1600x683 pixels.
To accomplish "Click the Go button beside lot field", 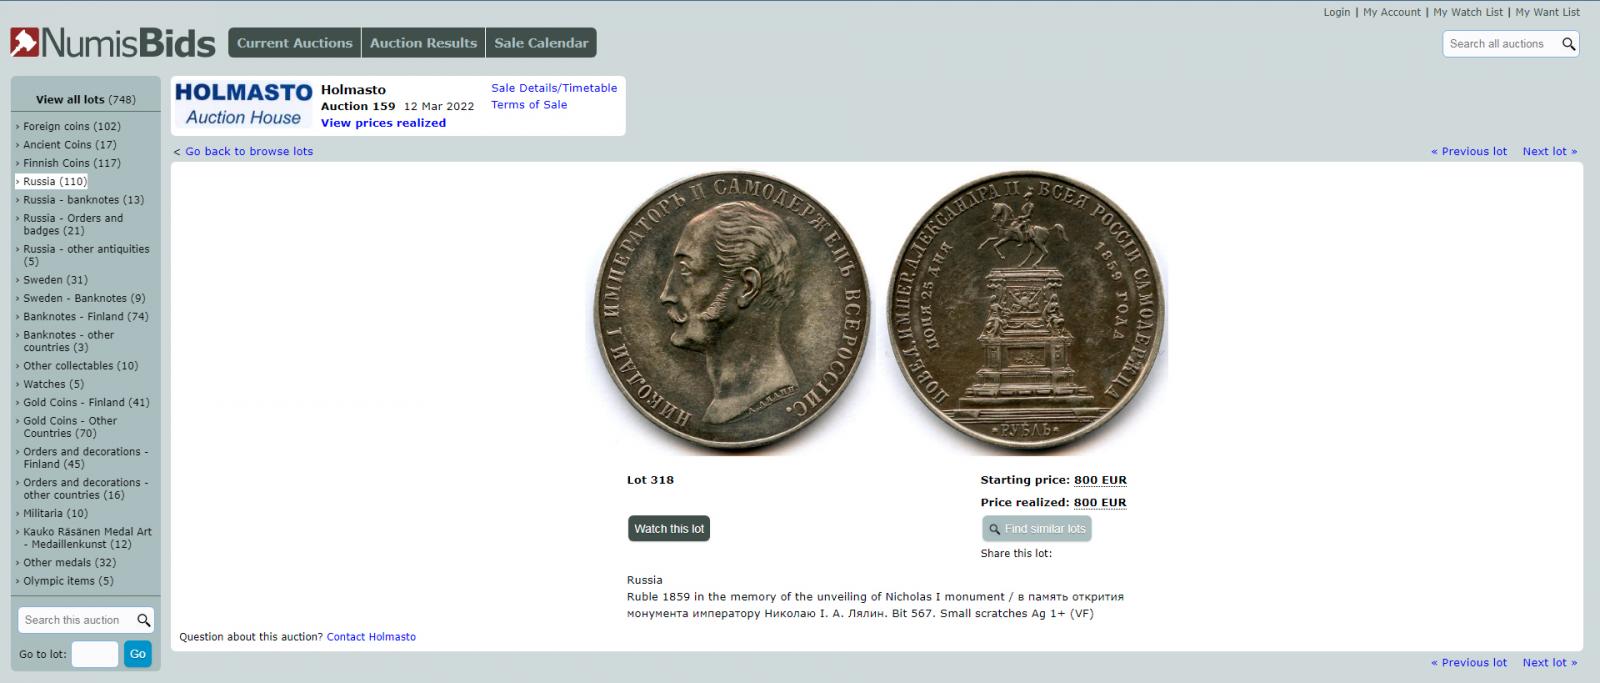I will tap(138, 654).
